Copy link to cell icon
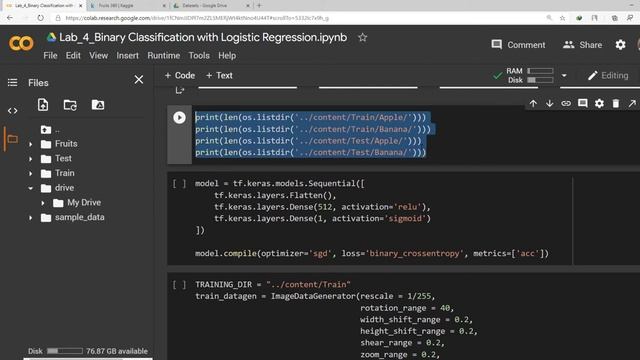Viewport: 640px width, 360px height. click(566, 104)
